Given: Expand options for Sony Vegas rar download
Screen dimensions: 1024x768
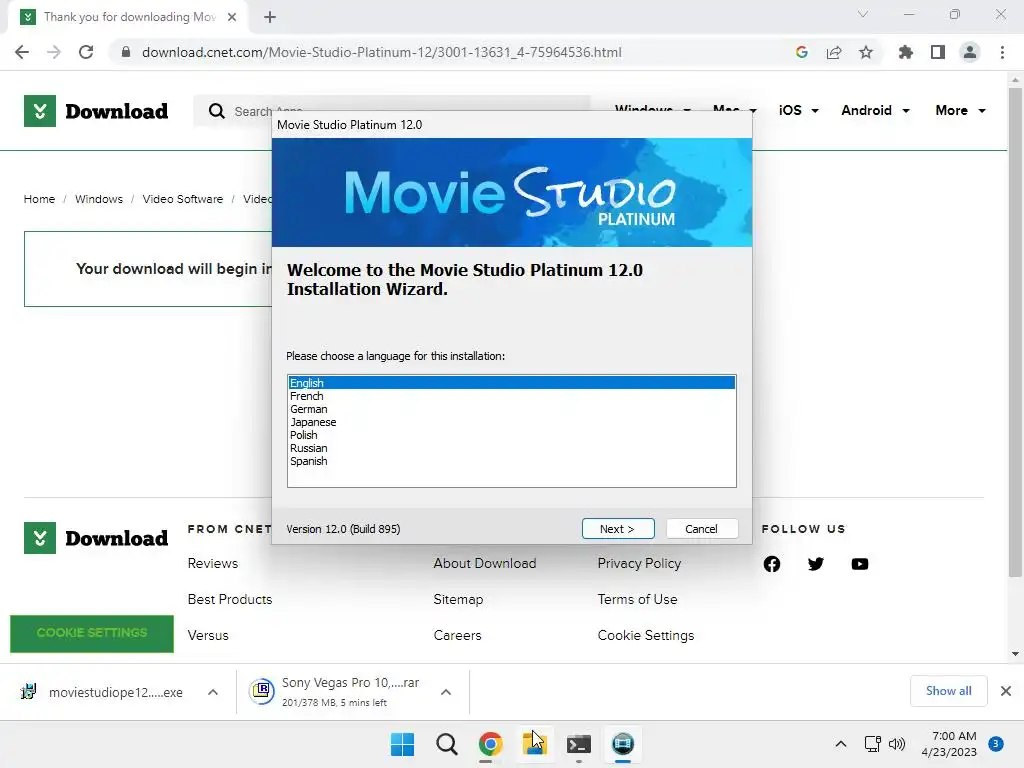Looking at the screenshot, I should point(446,692).
